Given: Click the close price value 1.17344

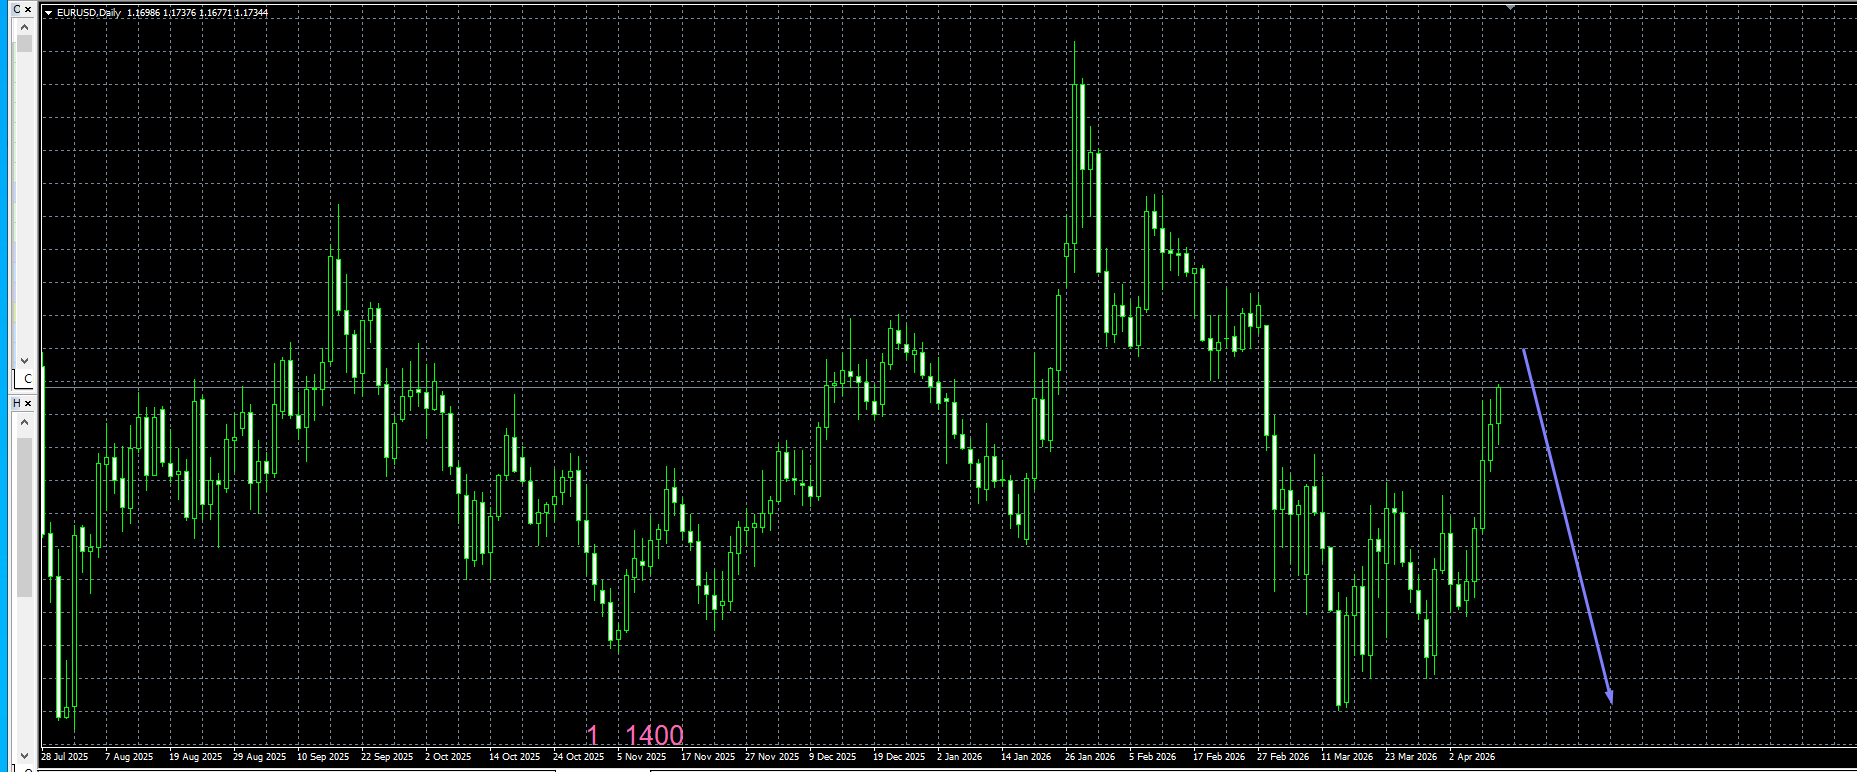Looking at the screenshot, I should coord(252,13).
